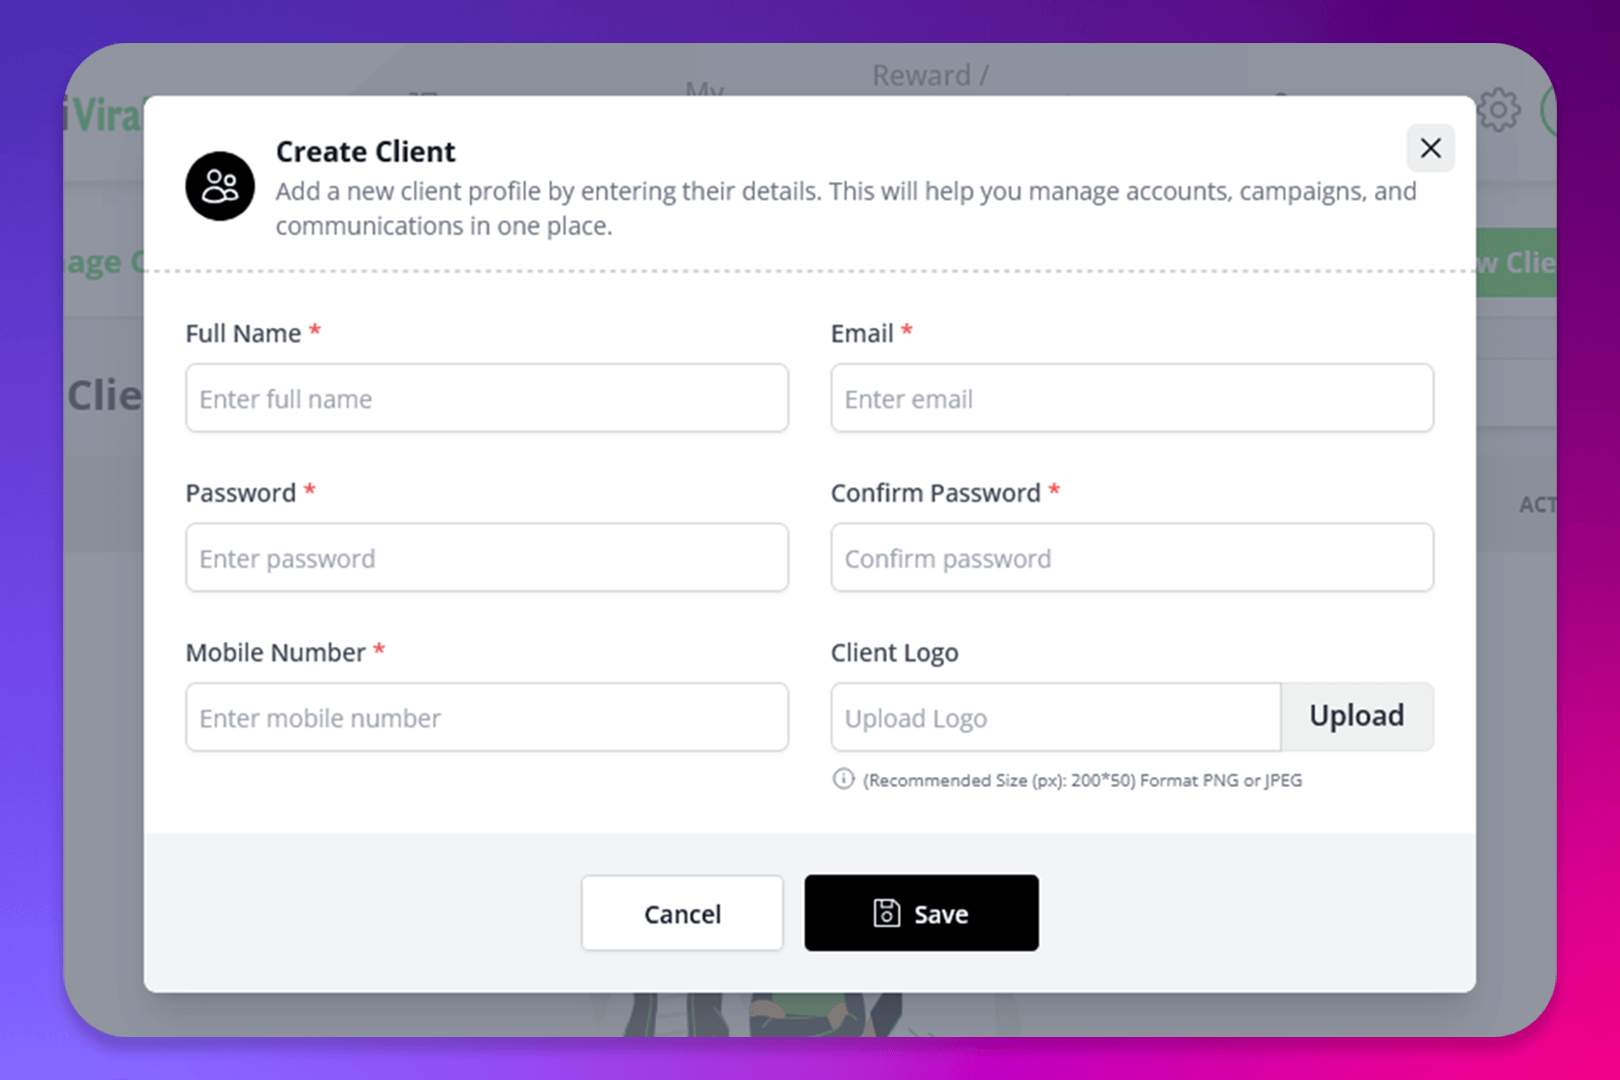Screen dimensions: 1620x1080
Task: Click the Upload Logo text box
Action: pyautogui.click(x=1055, y=718)
